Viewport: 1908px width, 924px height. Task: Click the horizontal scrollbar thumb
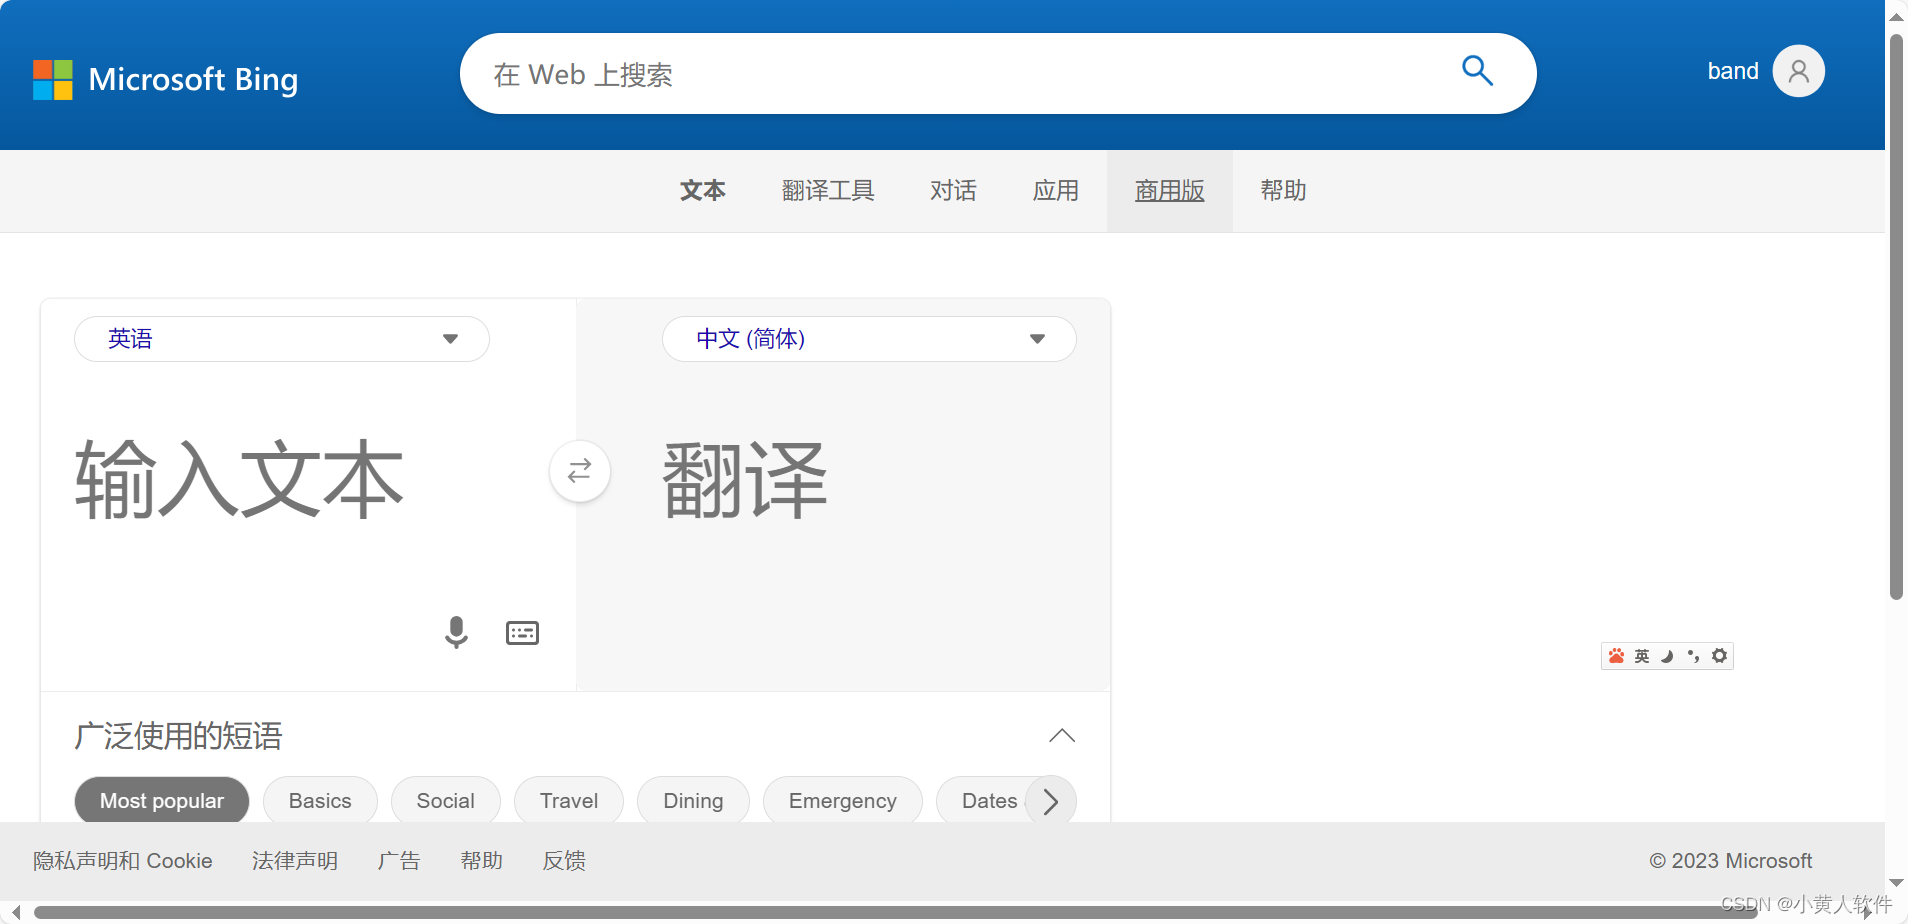coord(896,912)
